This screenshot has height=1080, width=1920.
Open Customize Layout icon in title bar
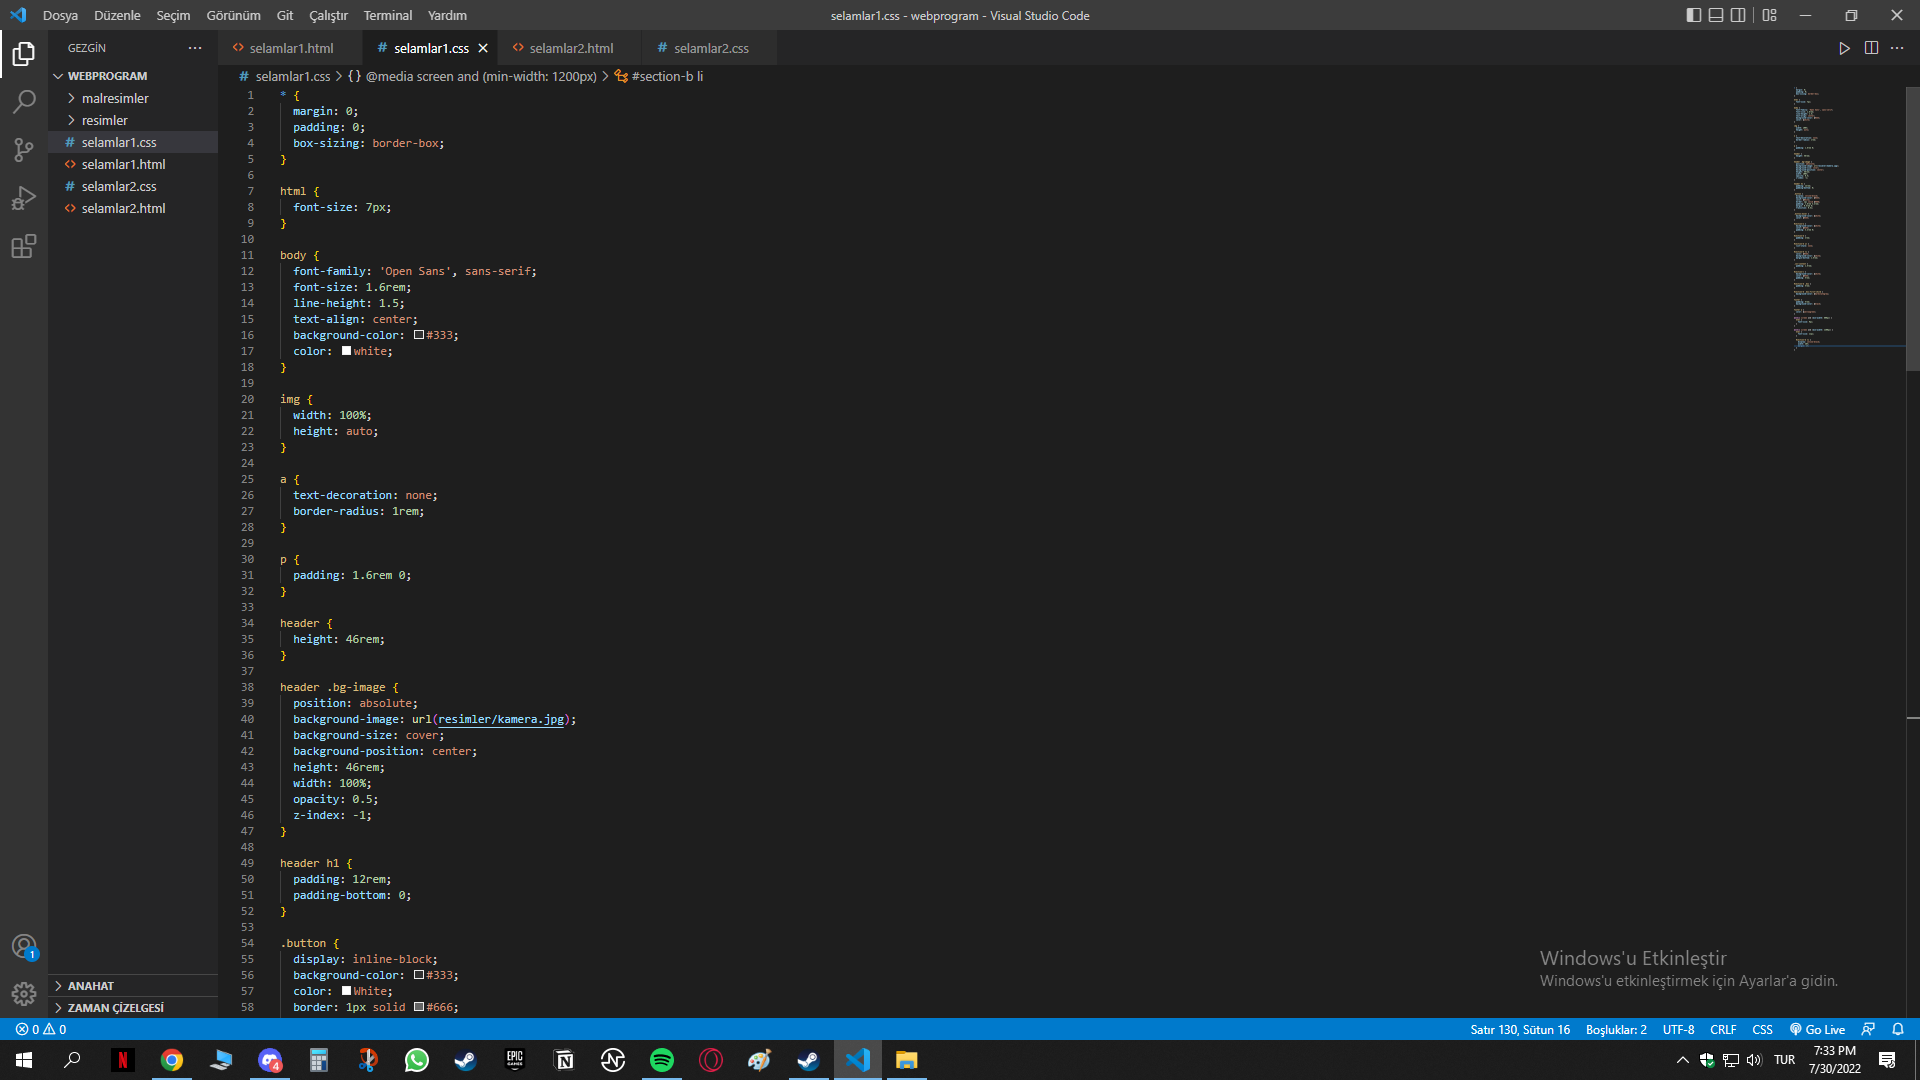tap(1769, 15)
